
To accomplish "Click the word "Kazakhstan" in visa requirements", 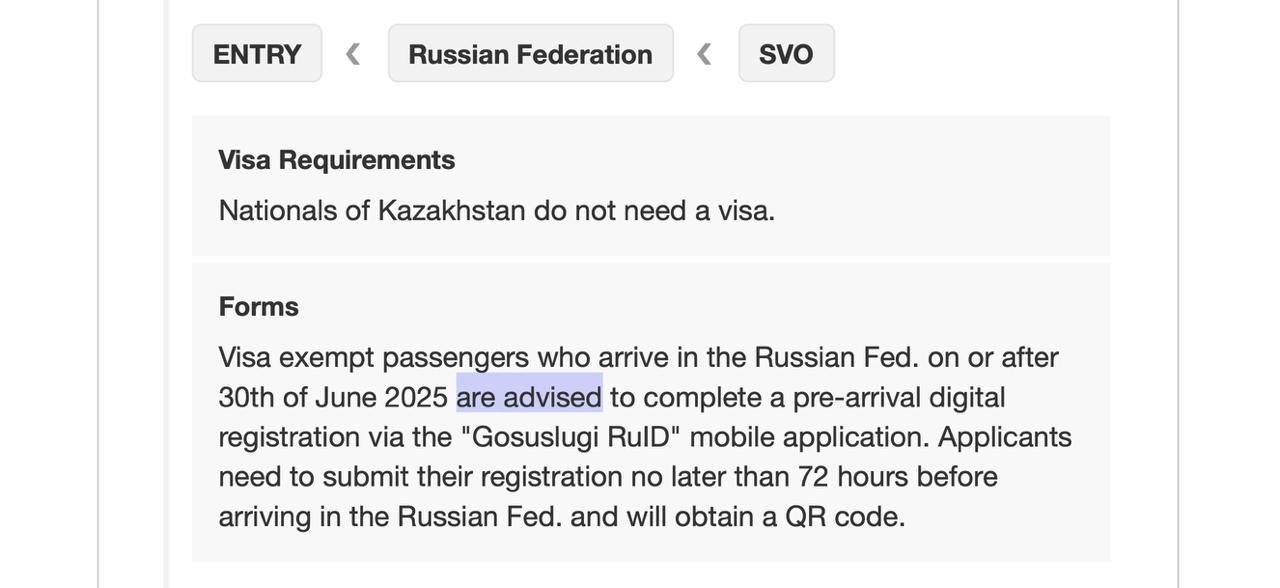I will coord(451,211).
